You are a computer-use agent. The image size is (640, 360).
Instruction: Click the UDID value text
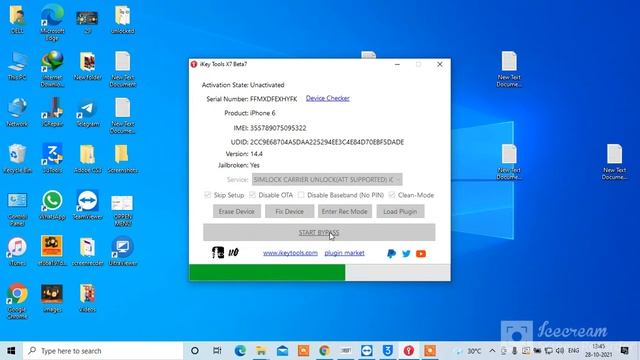(x=327, y=142)
